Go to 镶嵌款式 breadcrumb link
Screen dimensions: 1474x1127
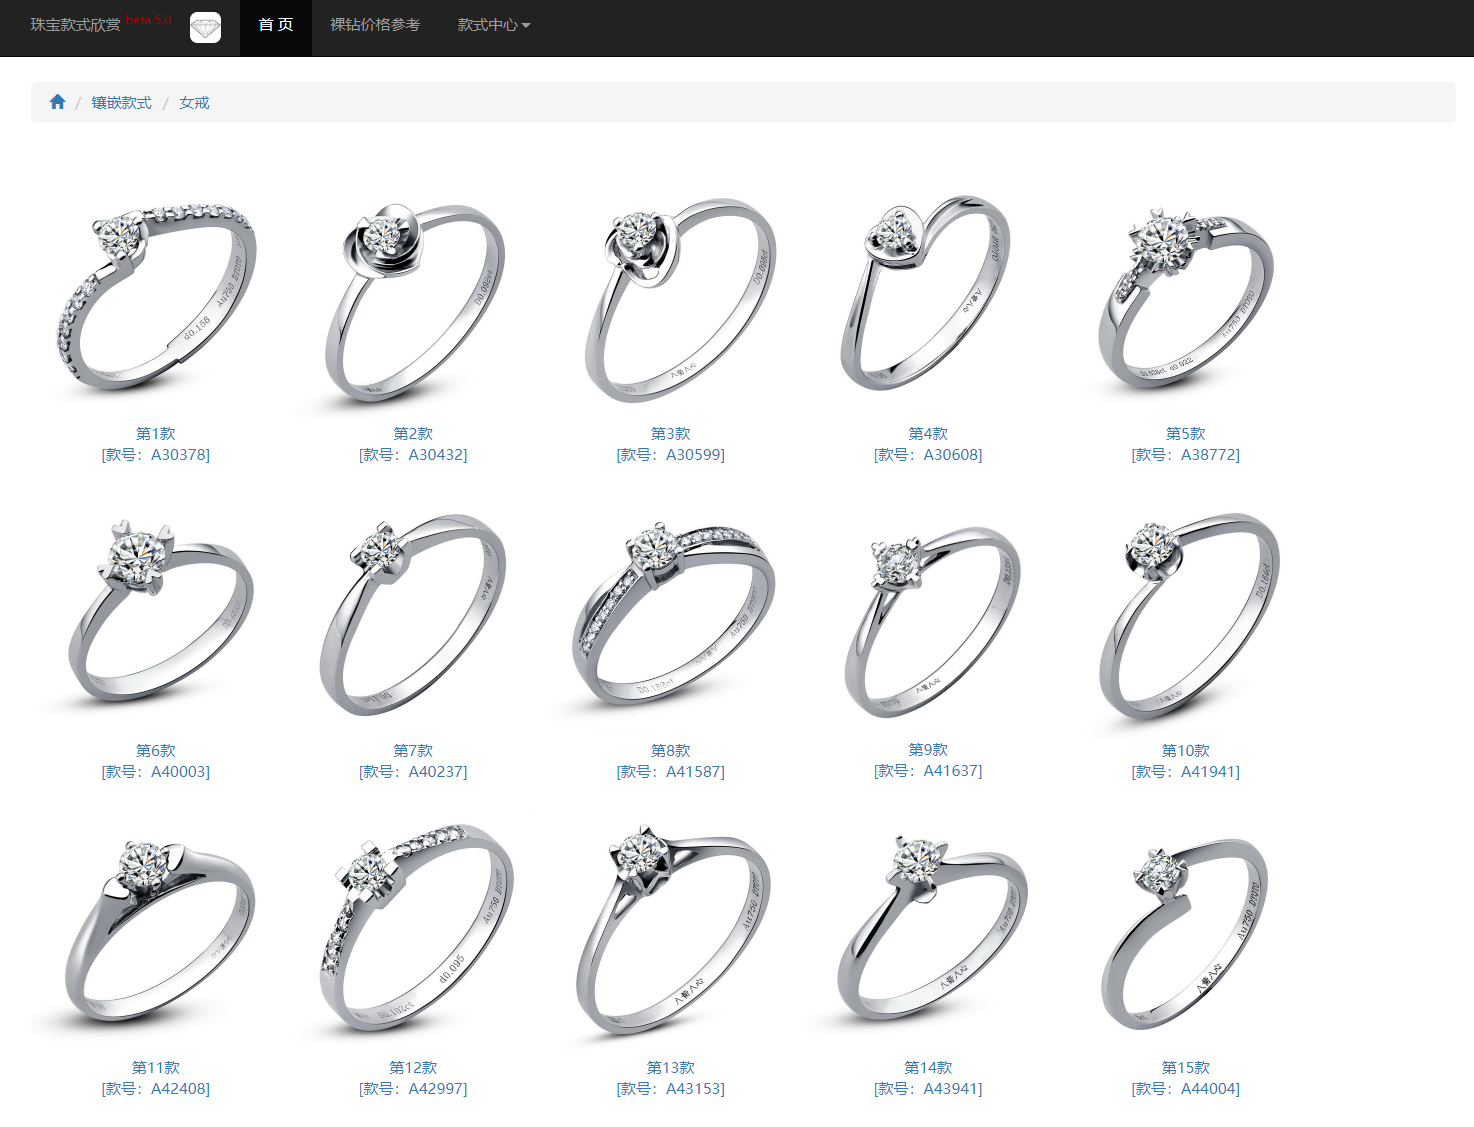122,102
